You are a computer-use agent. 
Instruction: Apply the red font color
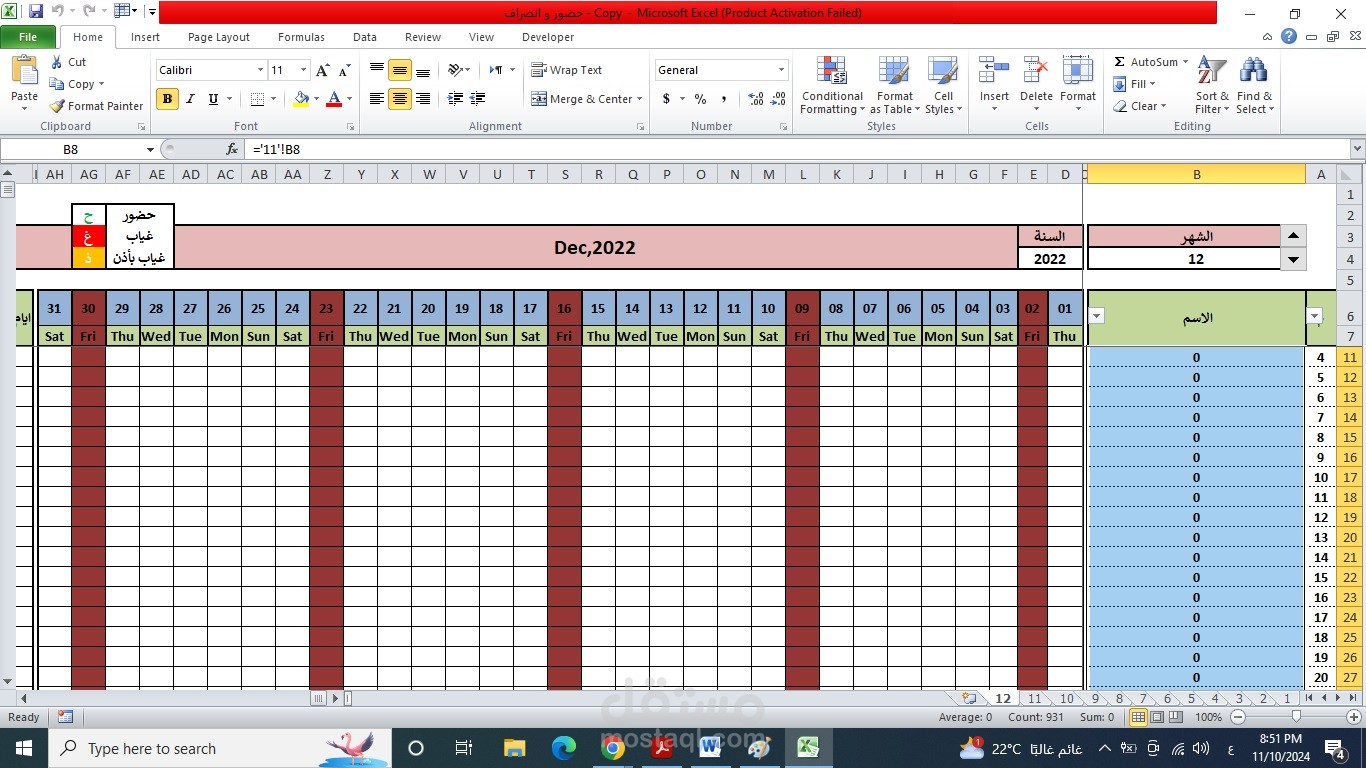point(334,99)
